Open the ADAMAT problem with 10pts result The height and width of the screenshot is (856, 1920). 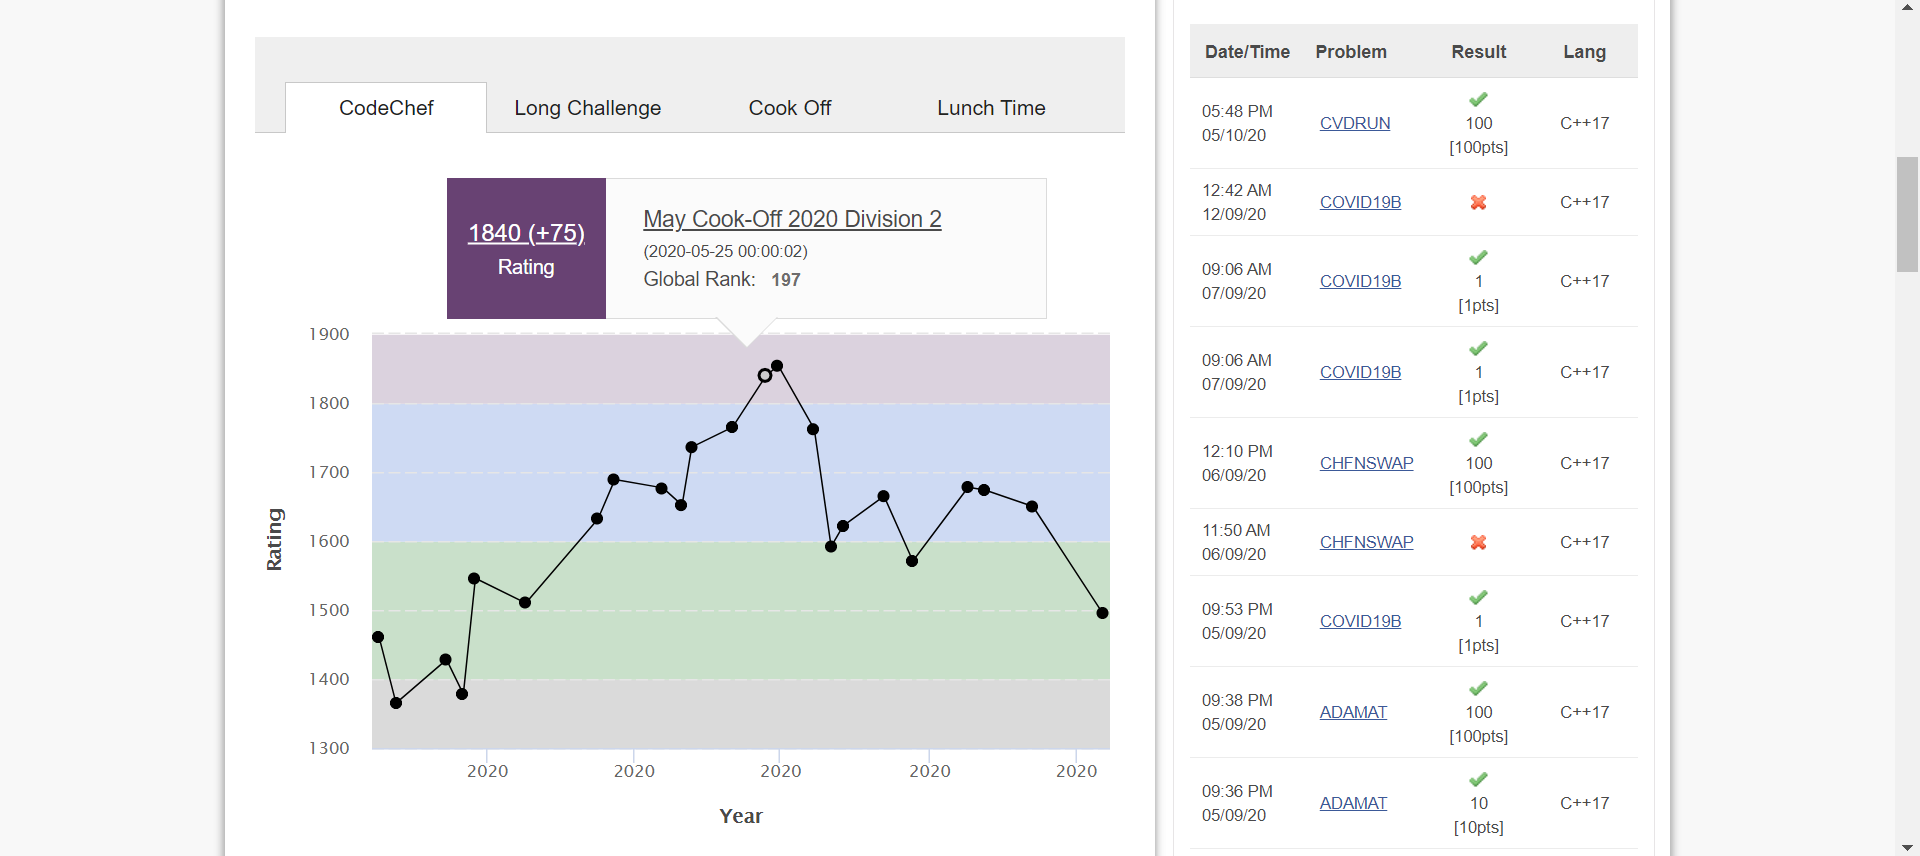tap(1353, 803)
